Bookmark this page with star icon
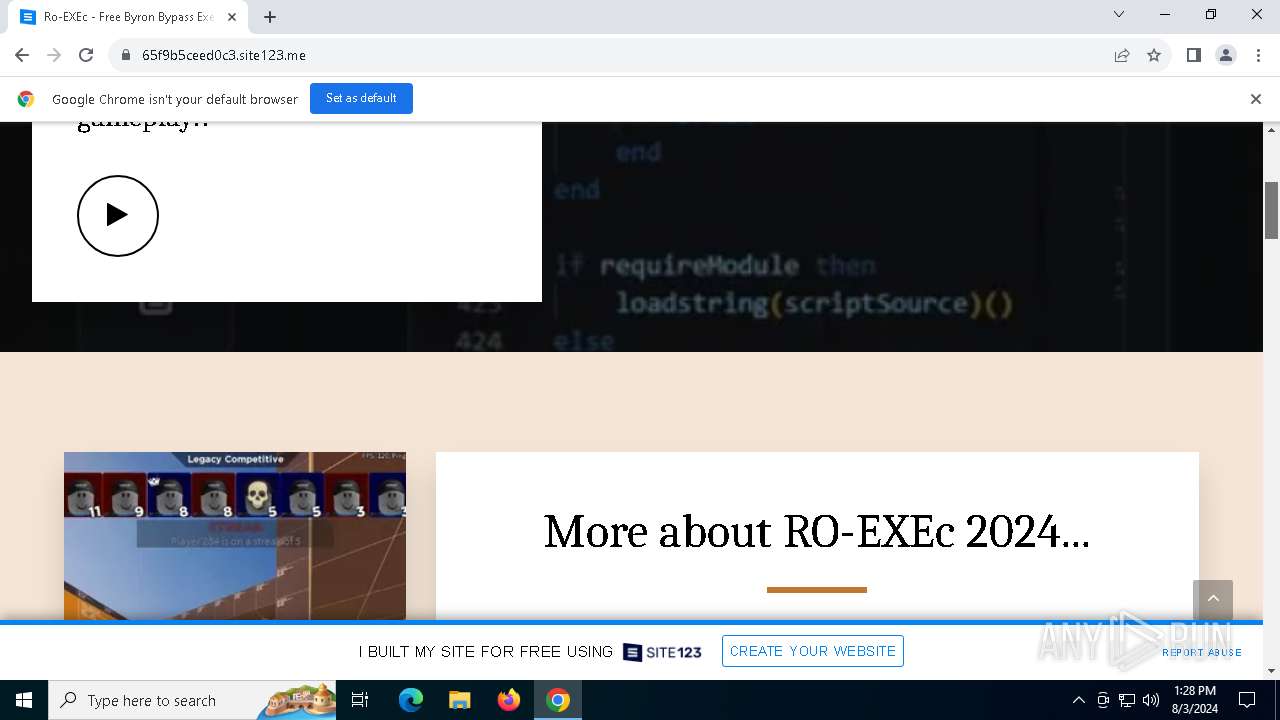The image size is (1280, 720). [1154, 55]
